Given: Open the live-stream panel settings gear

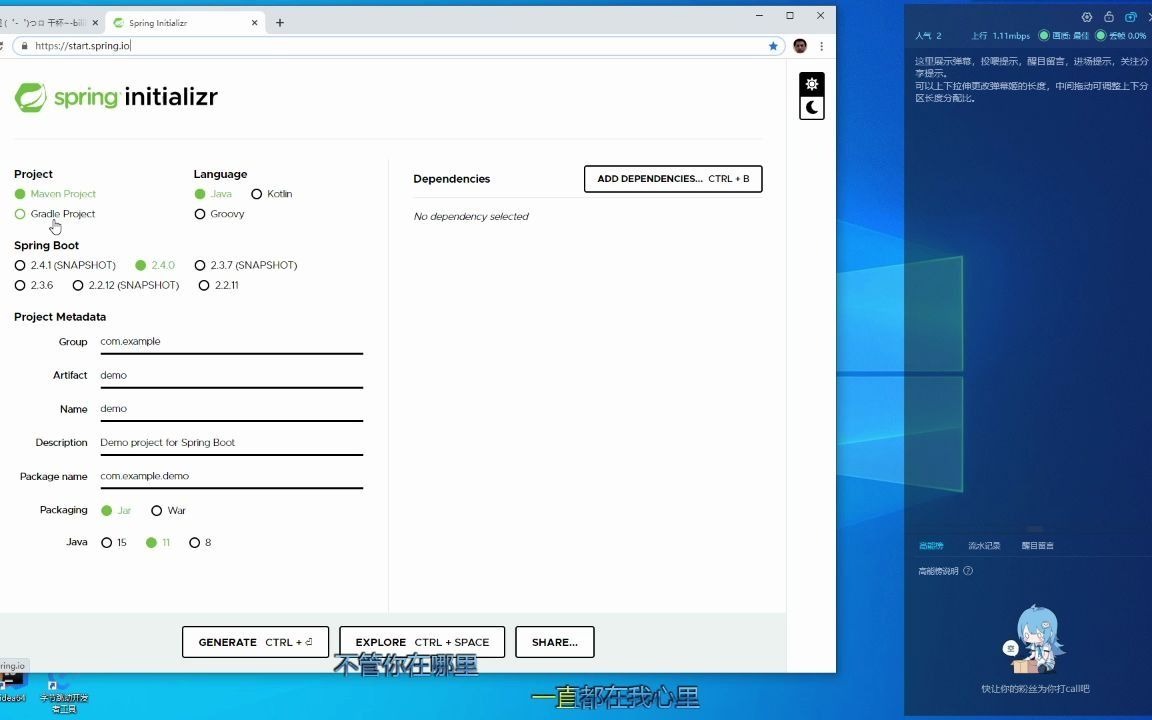Looking at the screenshot, I should [1087, 16].
